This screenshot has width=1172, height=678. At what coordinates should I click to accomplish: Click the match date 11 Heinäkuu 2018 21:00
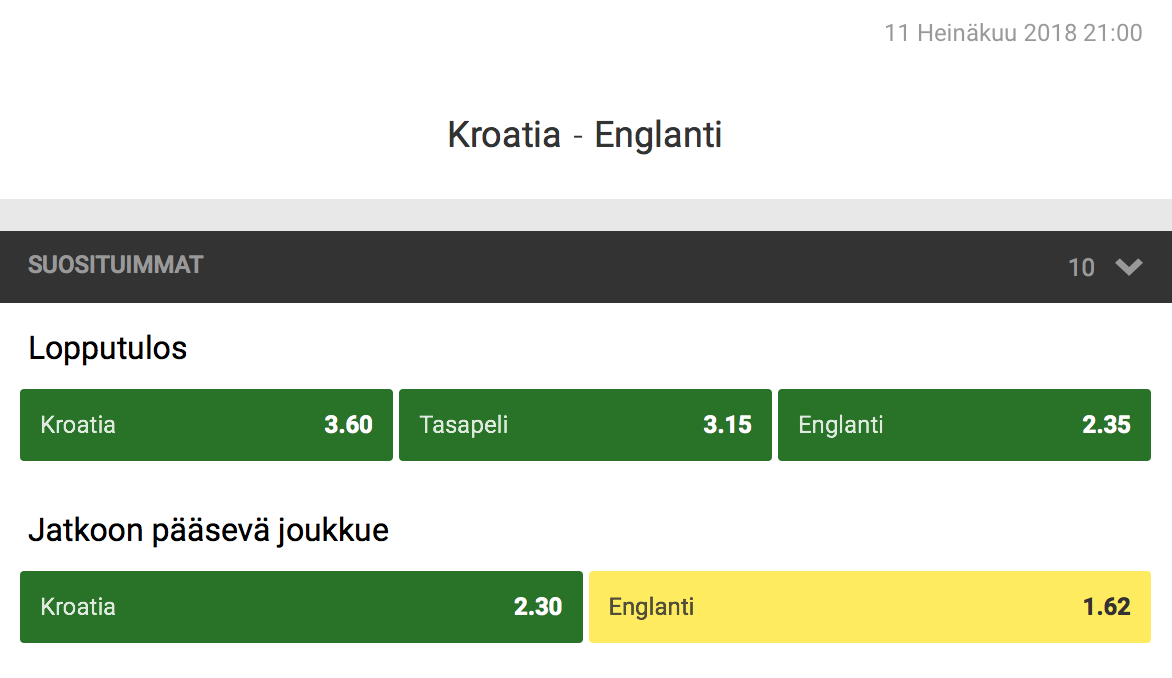point(1014,33)
